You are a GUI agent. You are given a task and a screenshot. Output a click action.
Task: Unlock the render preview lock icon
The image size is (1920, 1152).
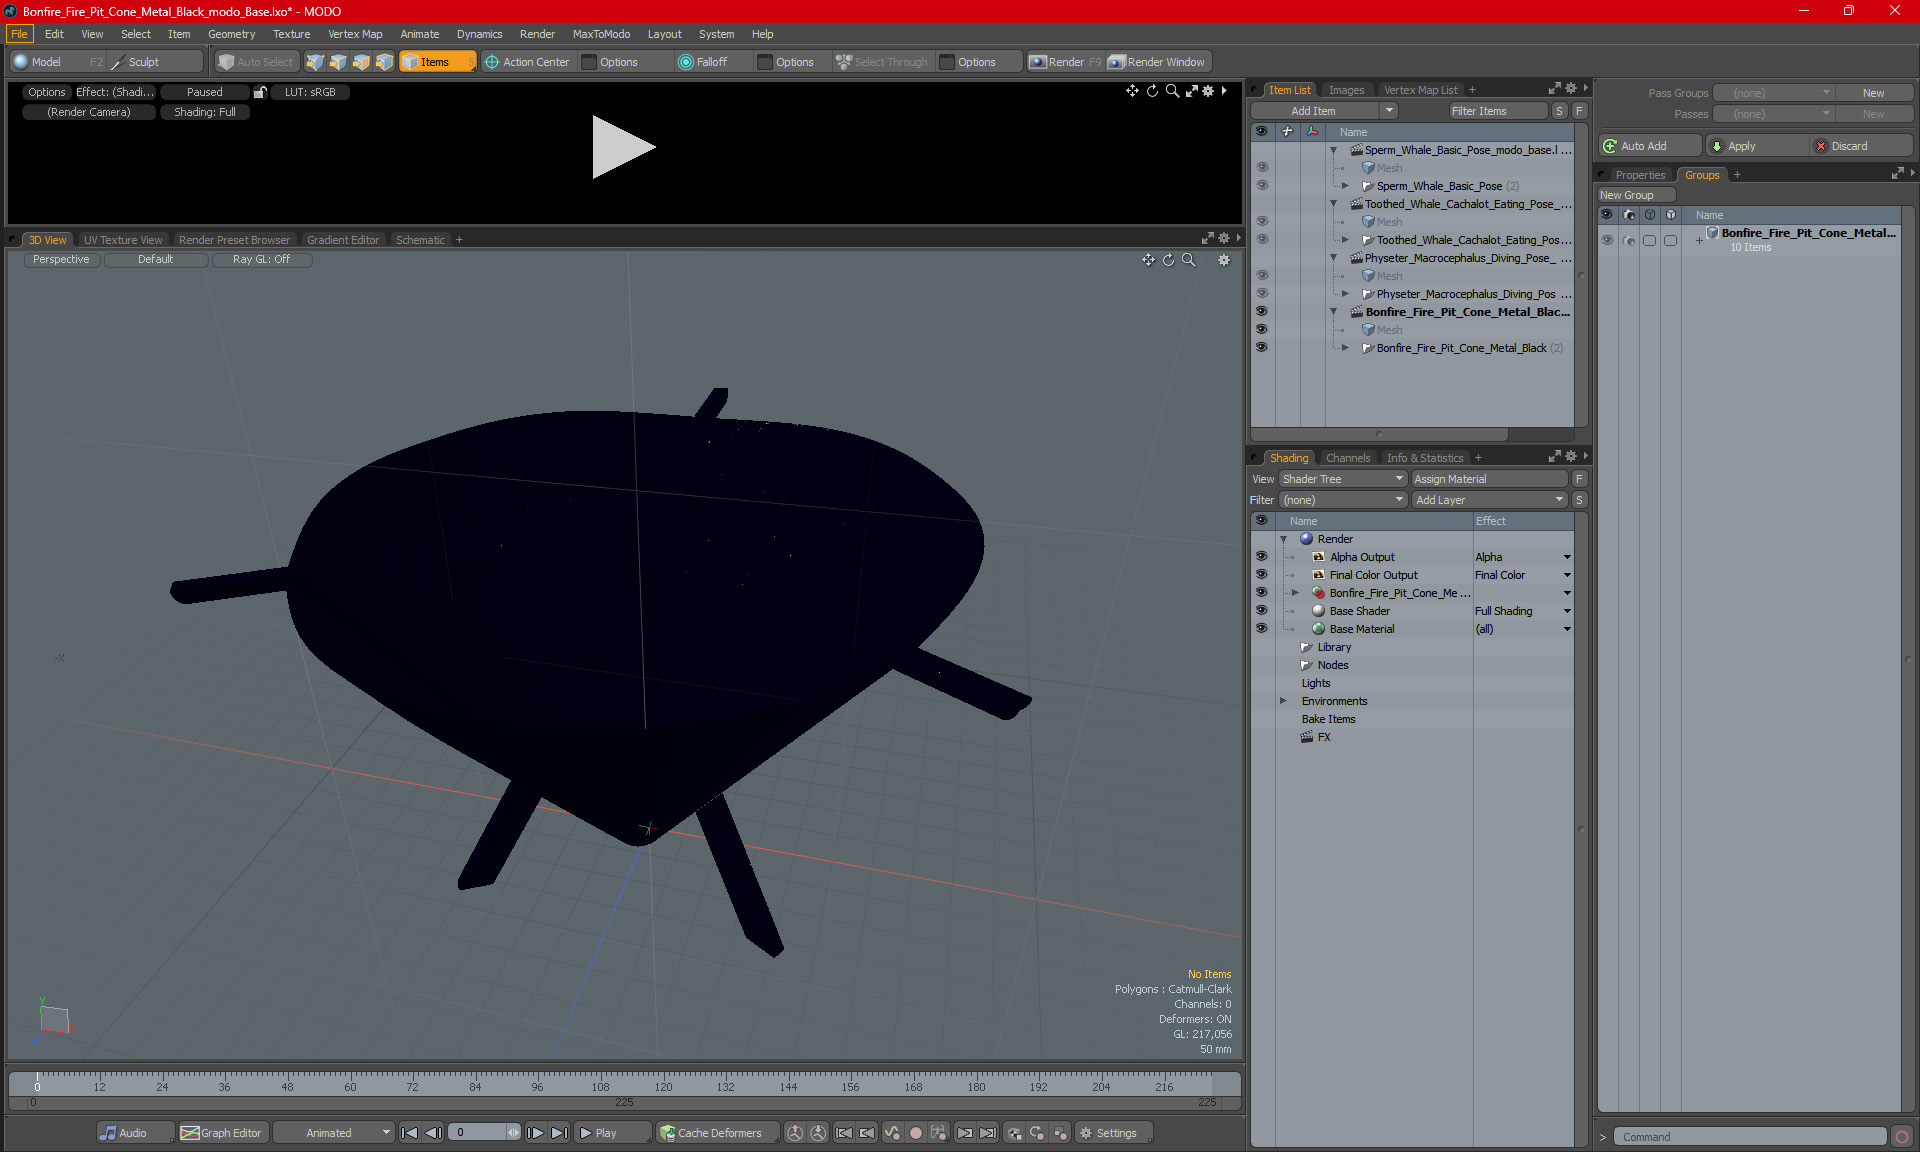260,92
